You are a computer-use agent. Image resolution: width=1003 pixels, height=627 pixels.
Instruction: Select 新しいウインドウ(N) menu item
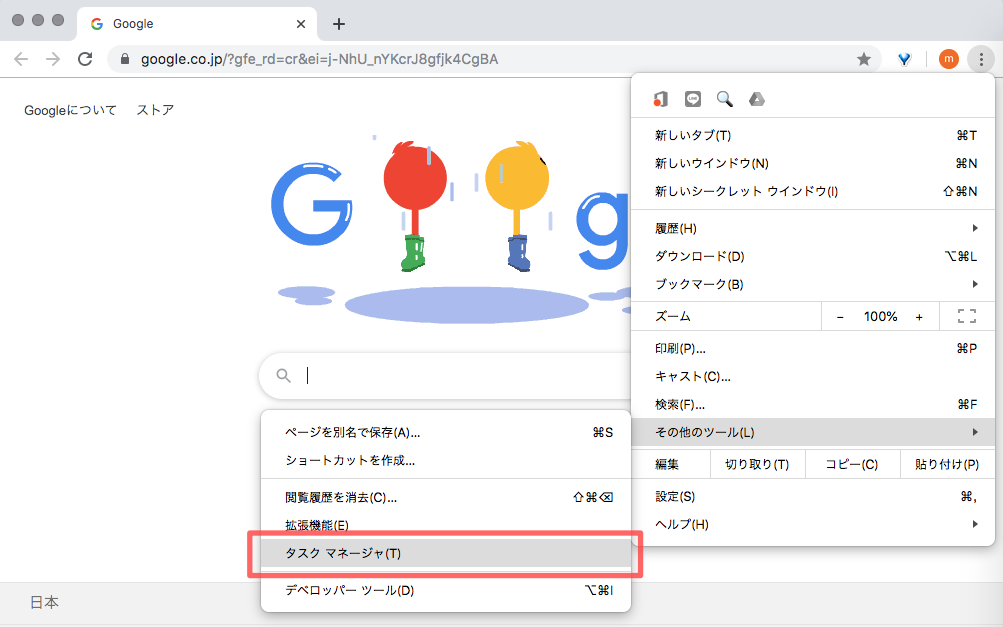point(813,164)
